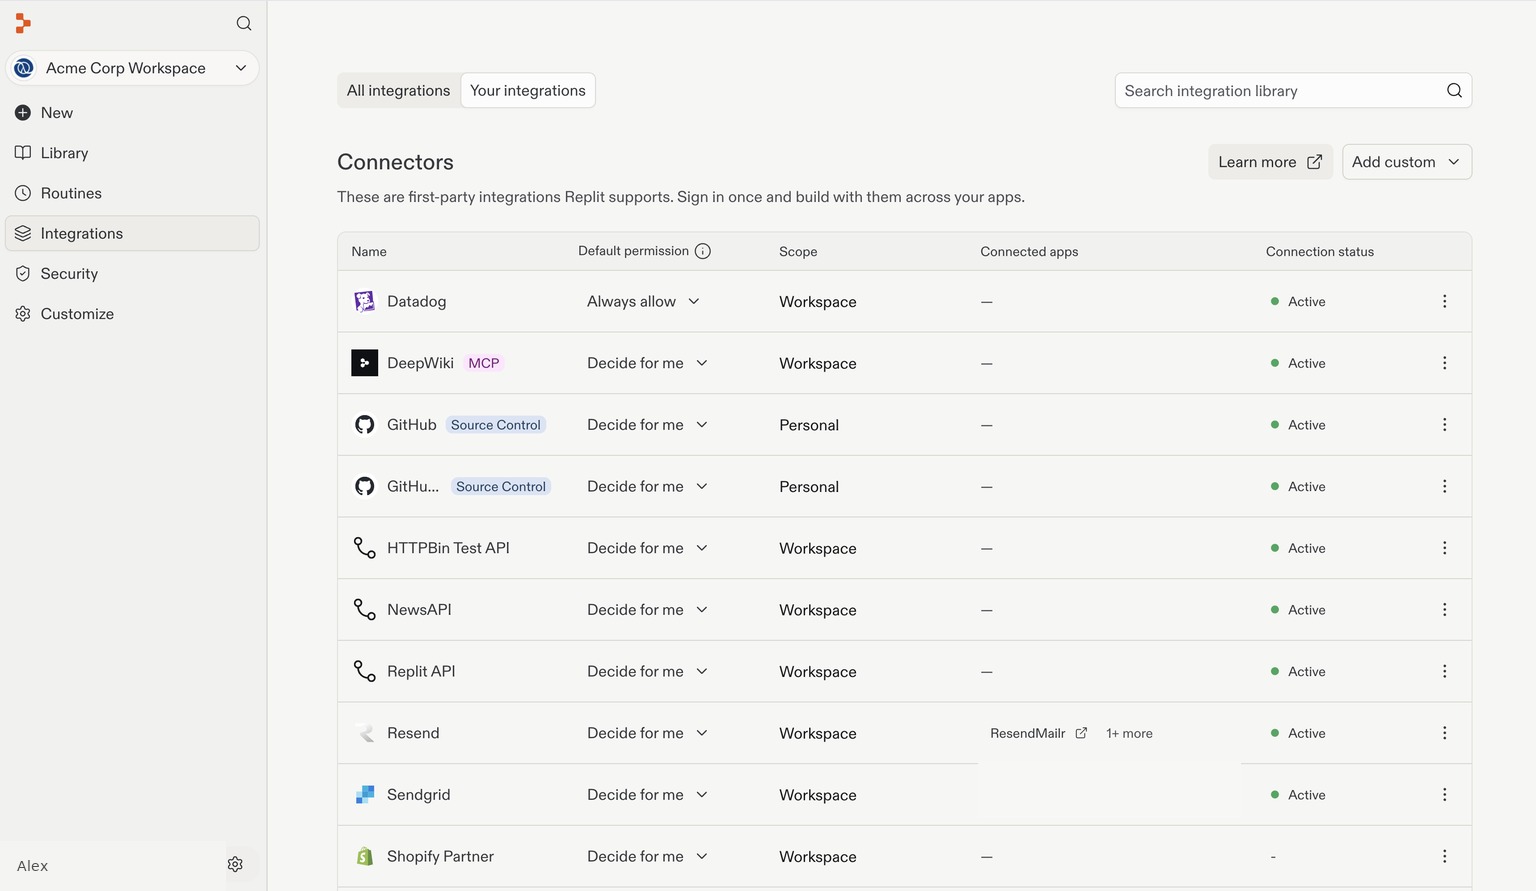Image resolution: width=1536 pixels, height=891 pixels.
Task: Click the MCP tag on DeepWiki
Action: point(484,363)
